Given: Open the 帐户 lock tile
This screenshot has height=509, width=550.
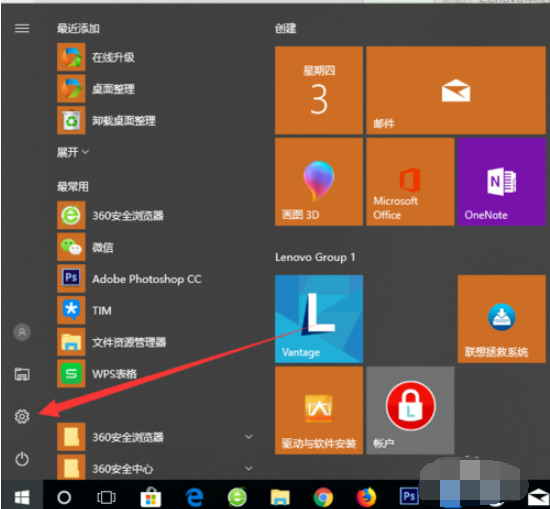Looking at the screenshot, I should click(410, 410).
